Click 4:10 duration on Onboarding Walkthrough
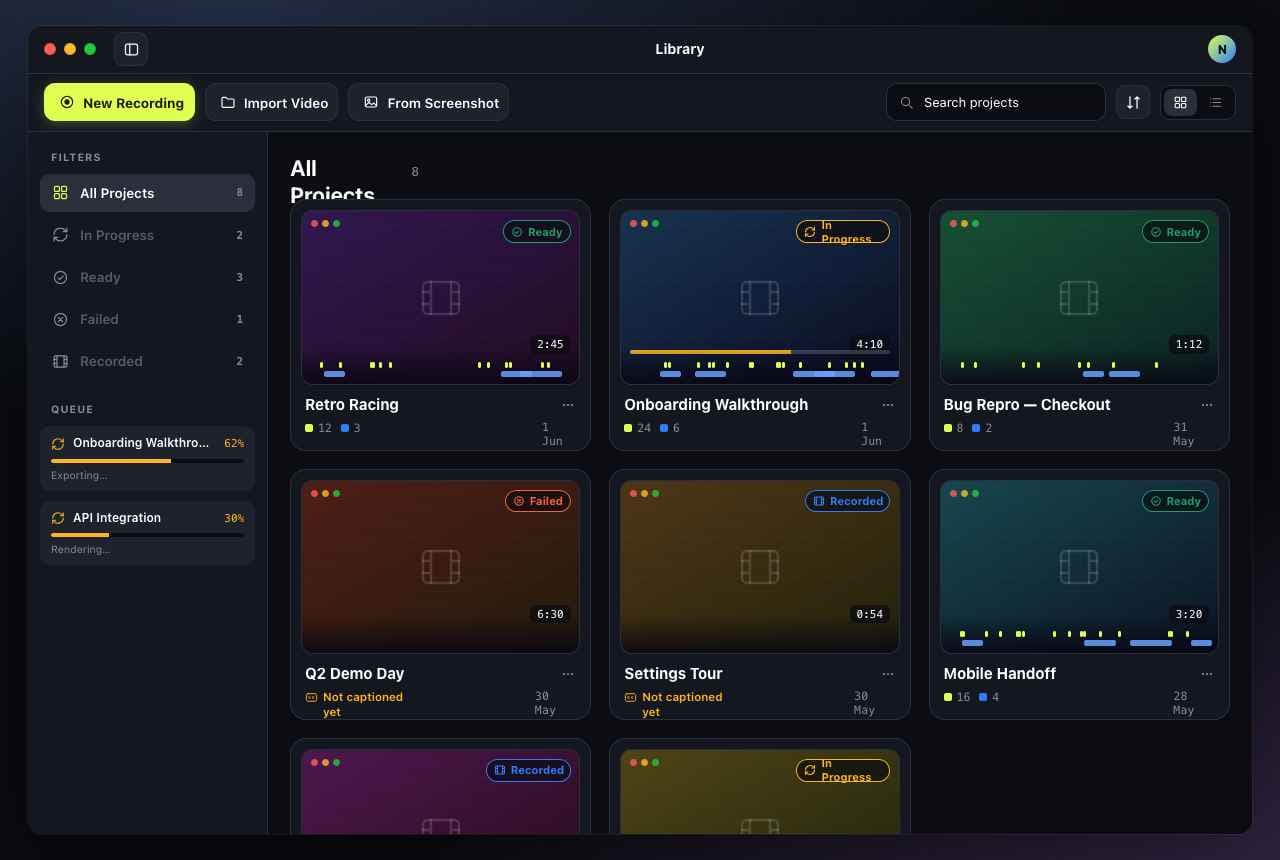The image size is (1280, 860). 870,344
